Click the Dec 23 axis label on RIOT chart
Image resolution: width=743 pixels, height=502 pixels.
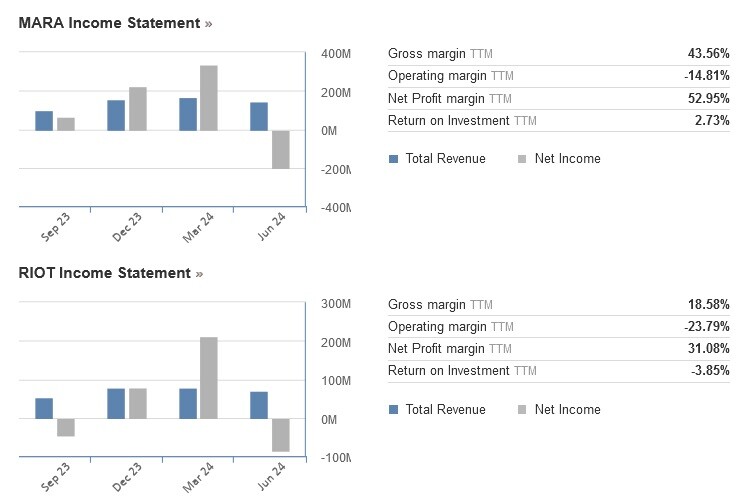[x=127, y=477]
